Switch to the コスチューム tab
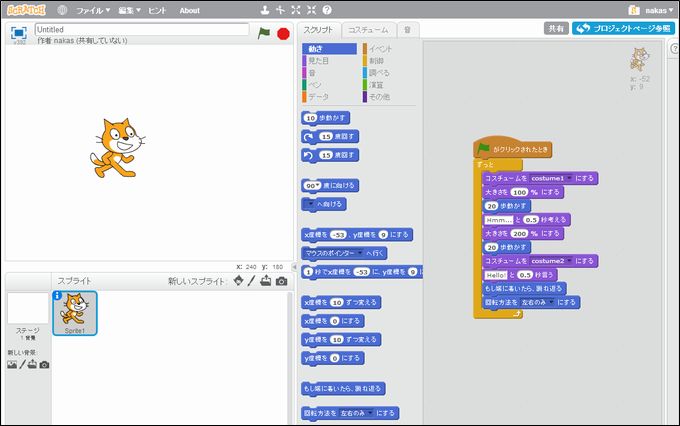Viewport: 680px width, 426px height. pyautogui.click(x=370, y=30)
